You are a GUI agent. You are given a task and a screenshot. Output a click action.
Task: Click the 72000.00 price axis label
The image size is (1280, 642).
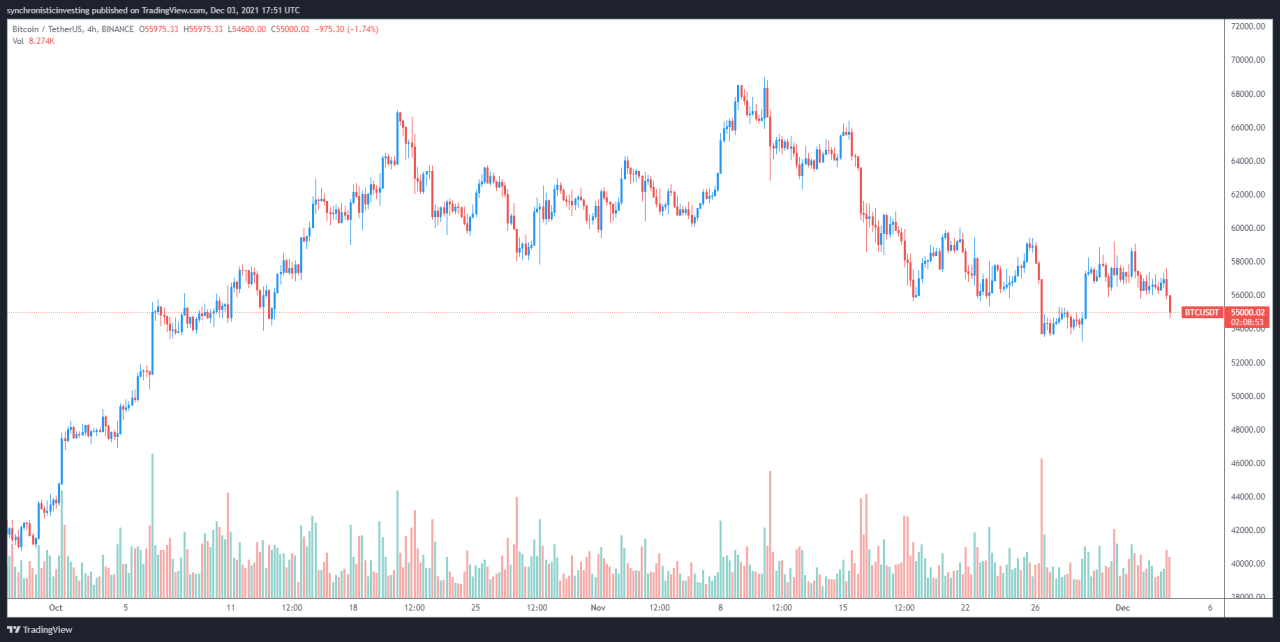point(1250,27)
